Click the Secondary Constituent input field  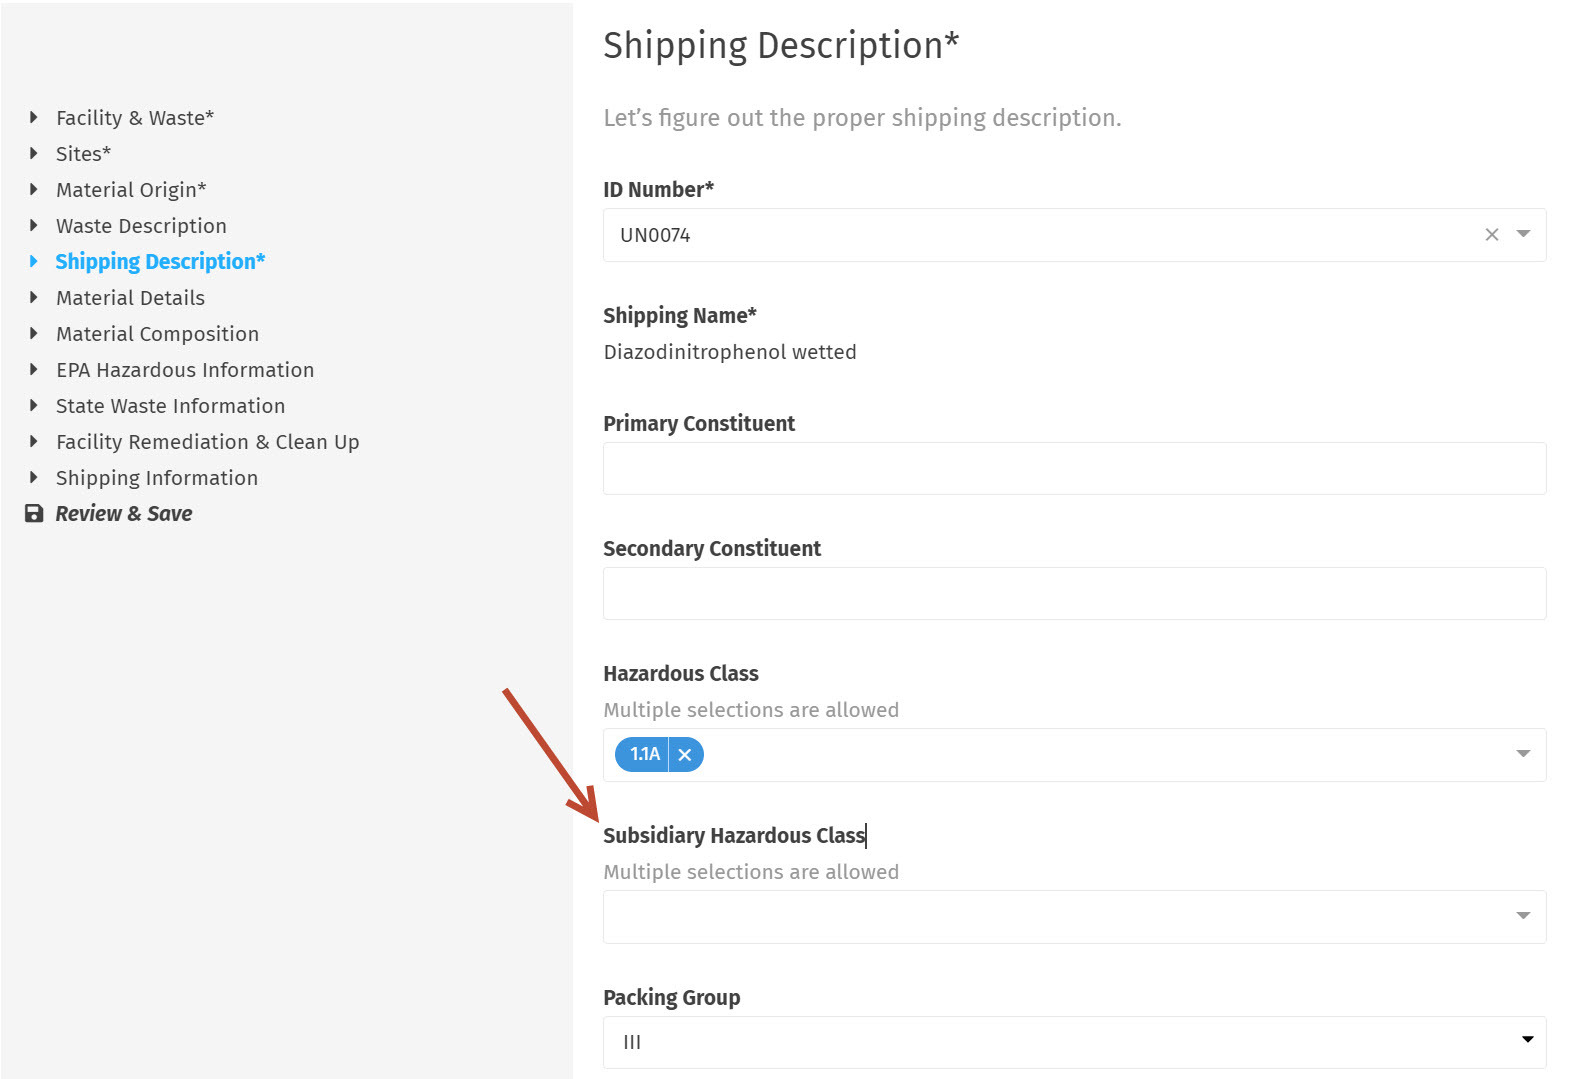tap(1074, 593)
